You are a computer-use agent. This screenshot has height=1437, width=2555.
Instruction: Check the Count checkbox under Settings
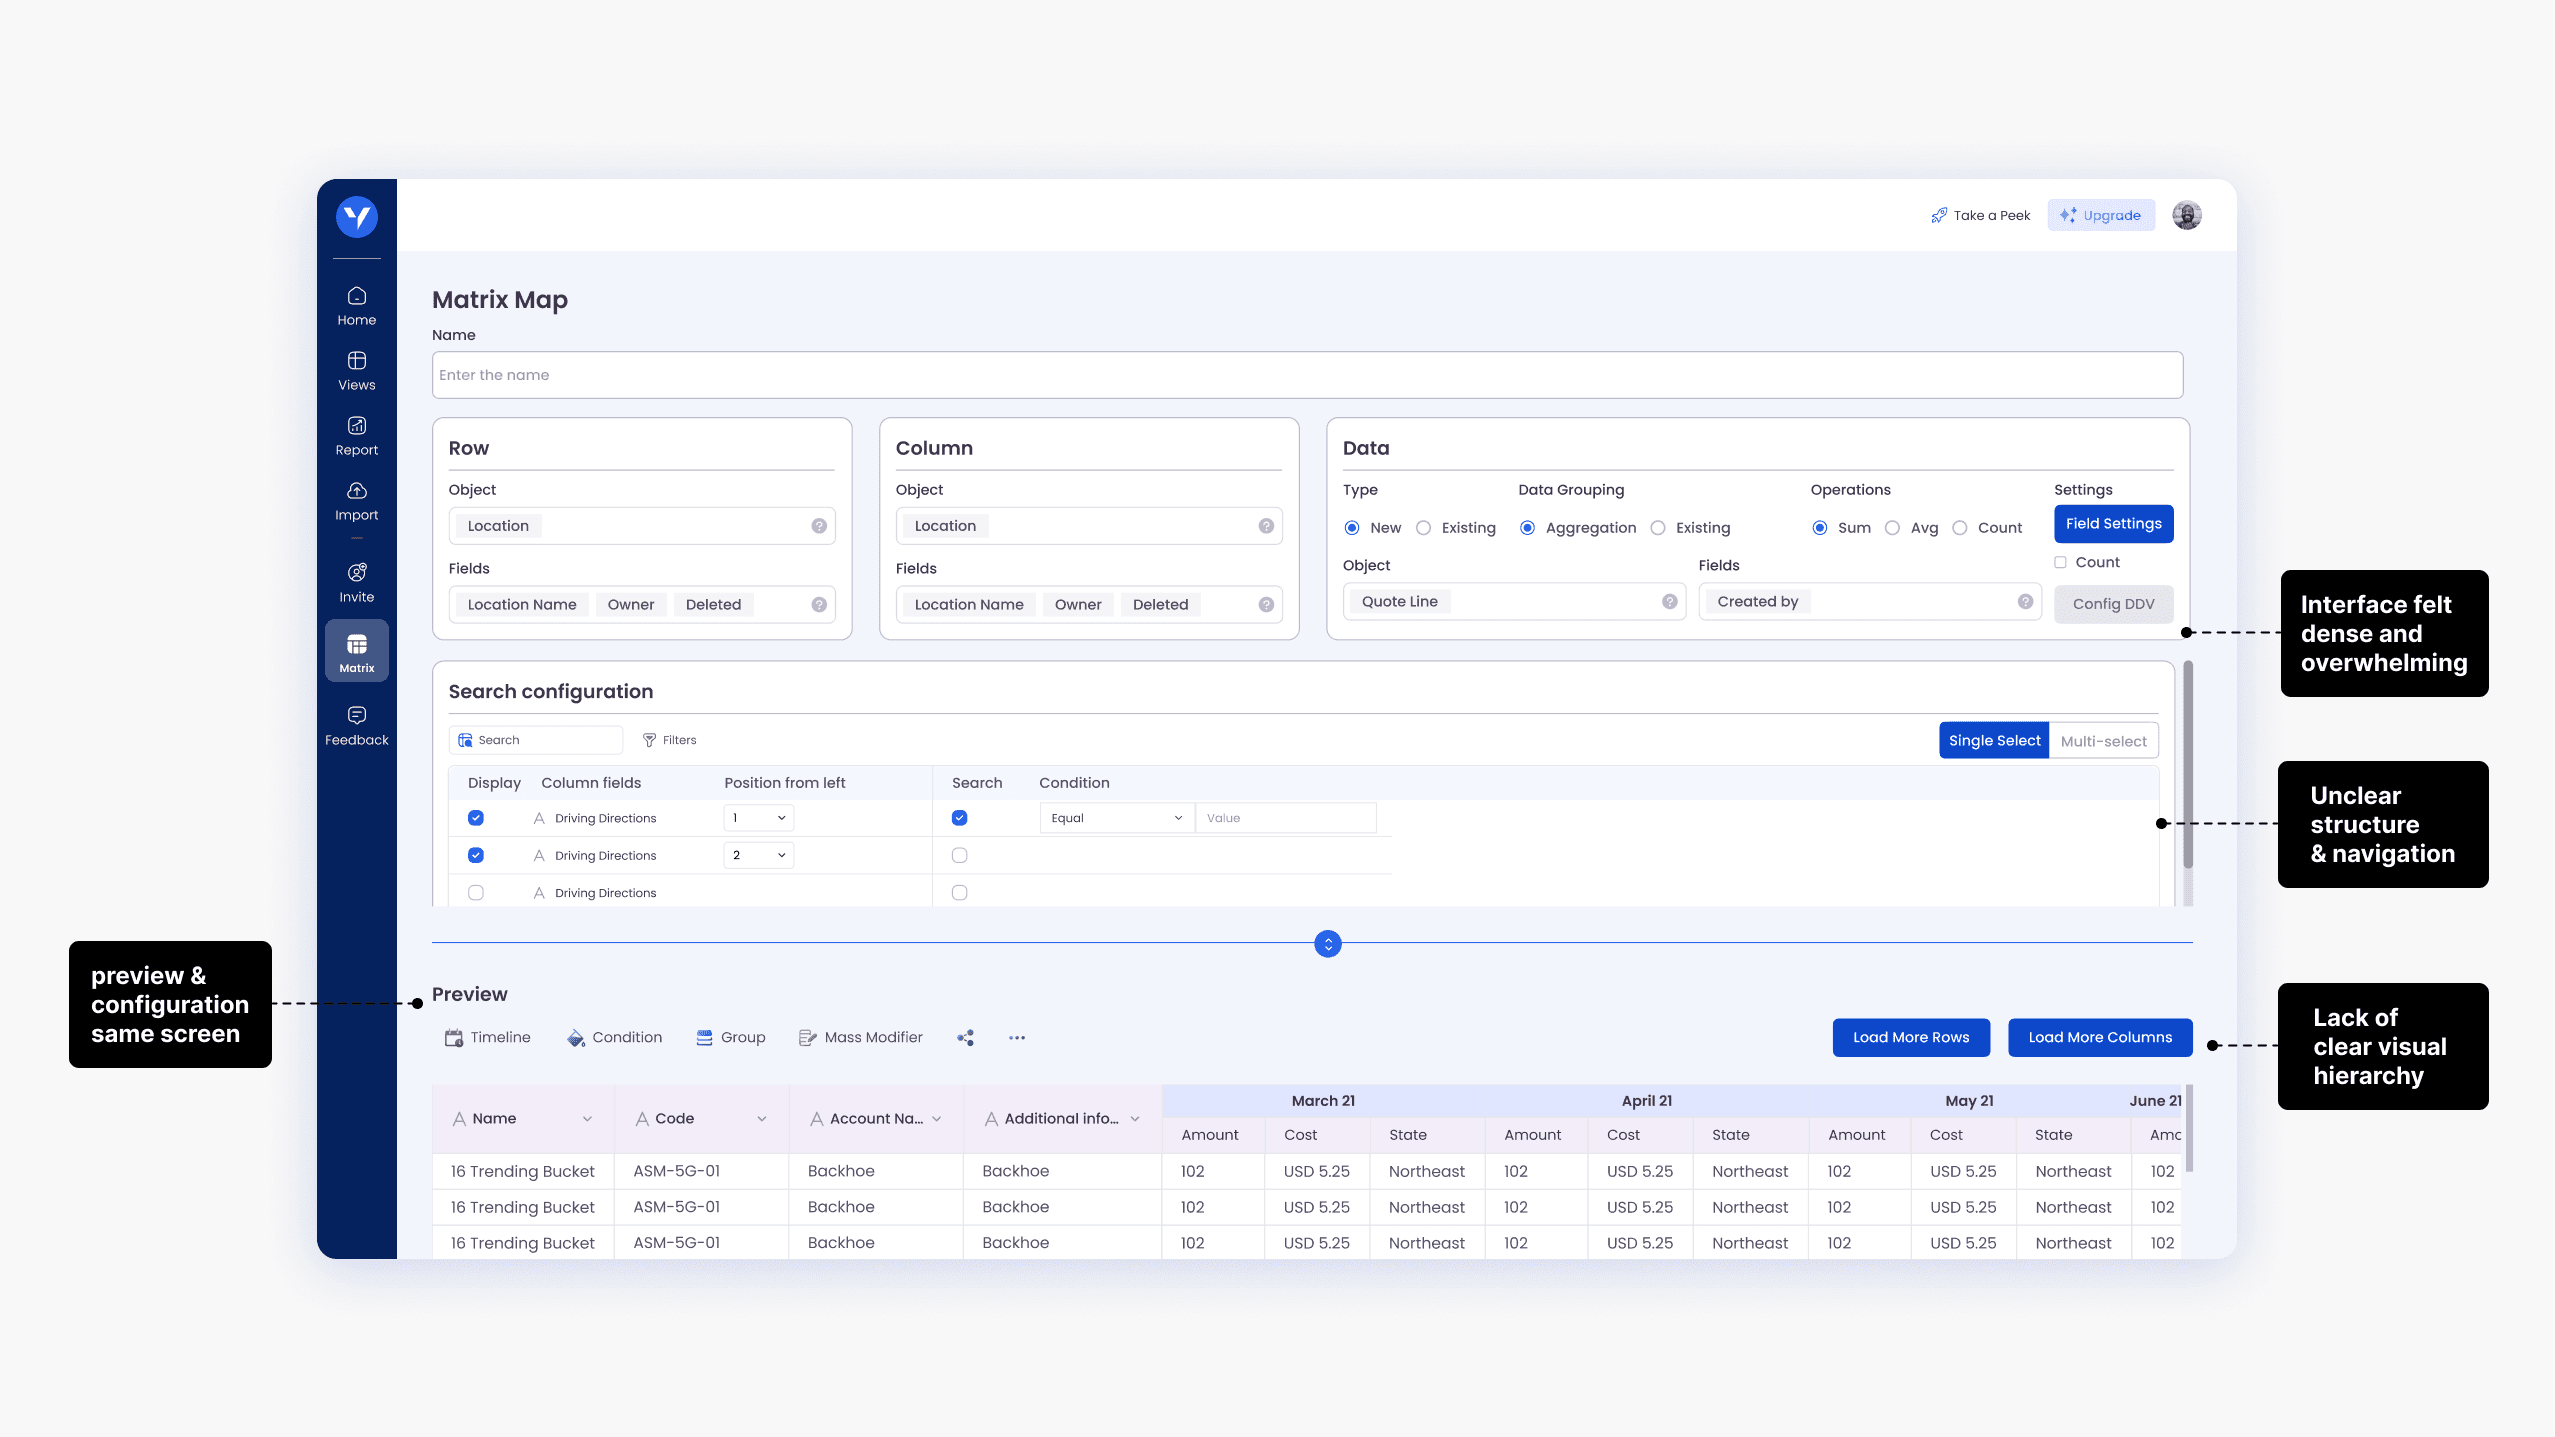(2060, 563)
